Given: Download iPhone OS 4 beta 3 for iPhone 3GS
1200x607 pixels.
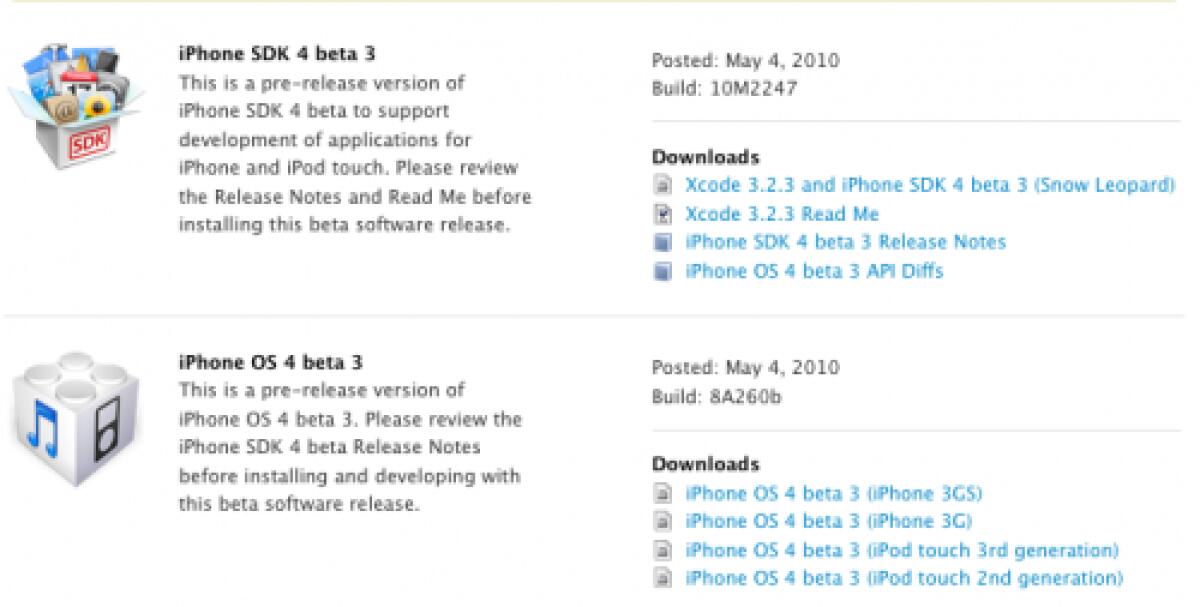Looking at the screenshot, I should pyautogui.click(x=835, y=493).
